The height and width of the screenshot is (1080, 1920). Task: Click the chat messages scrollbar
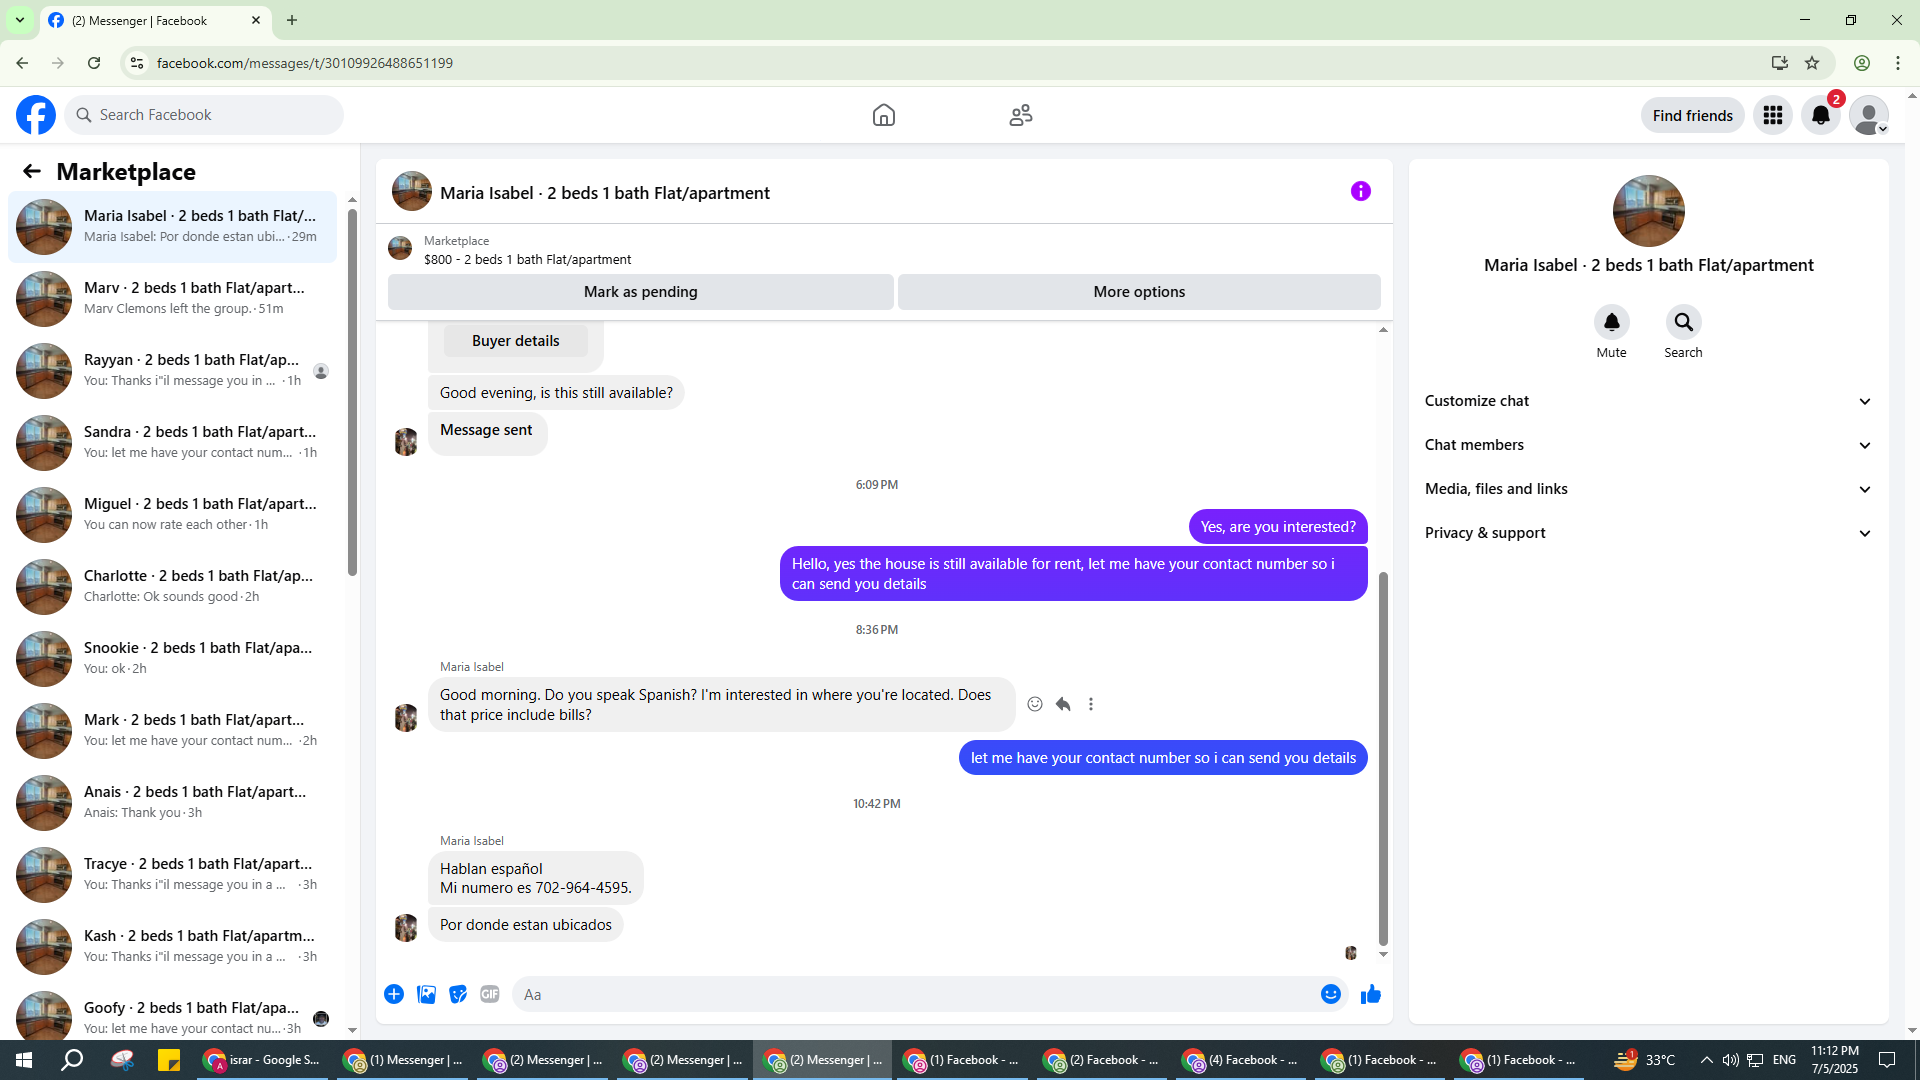(1383, 758)
